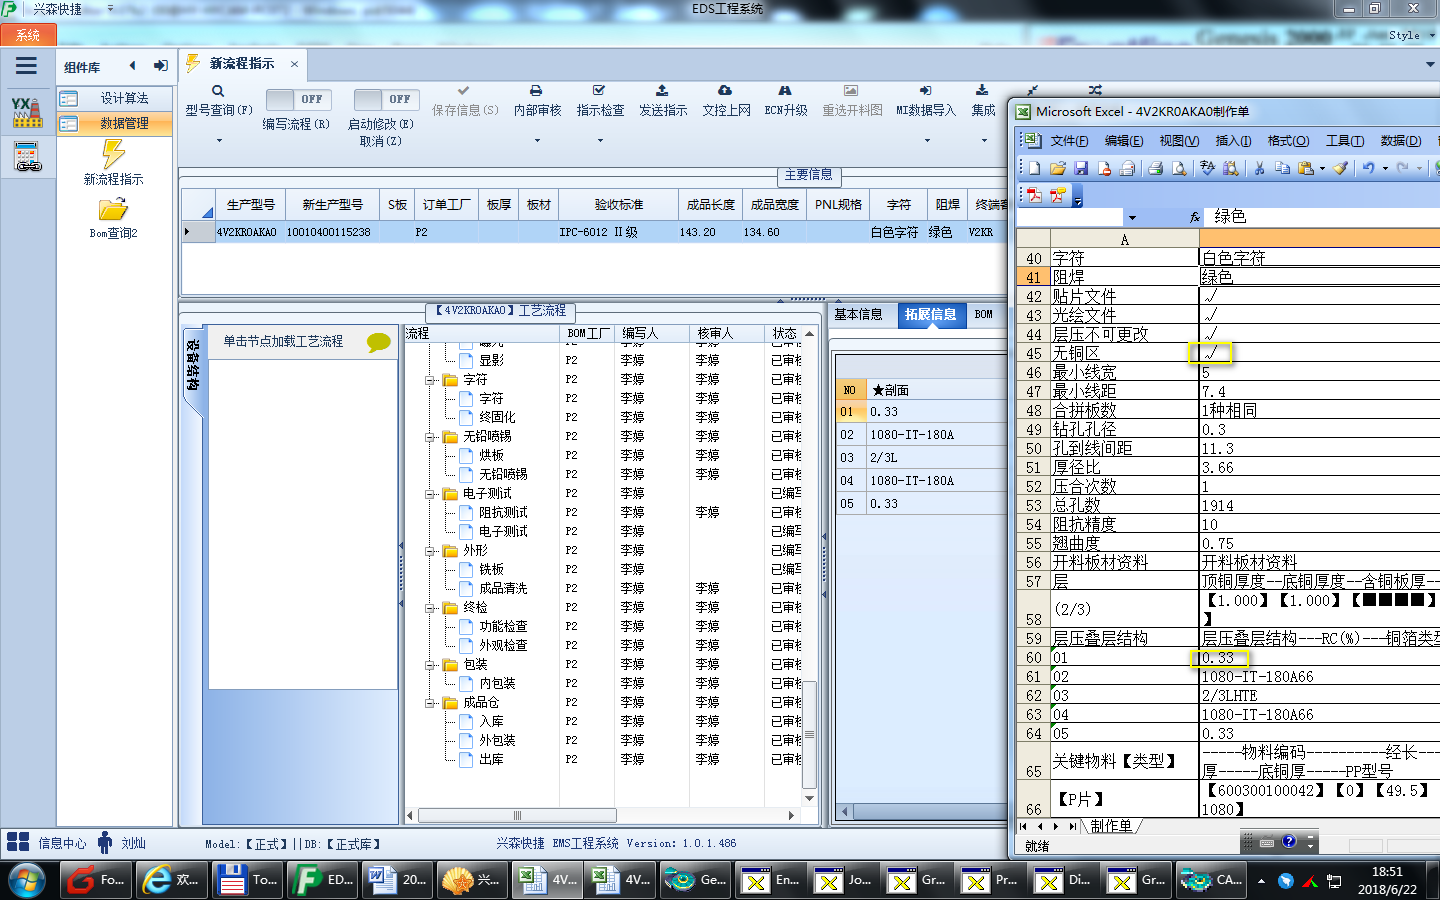
Task: Click 发送指示 upload icon
Action: [662, 91]
